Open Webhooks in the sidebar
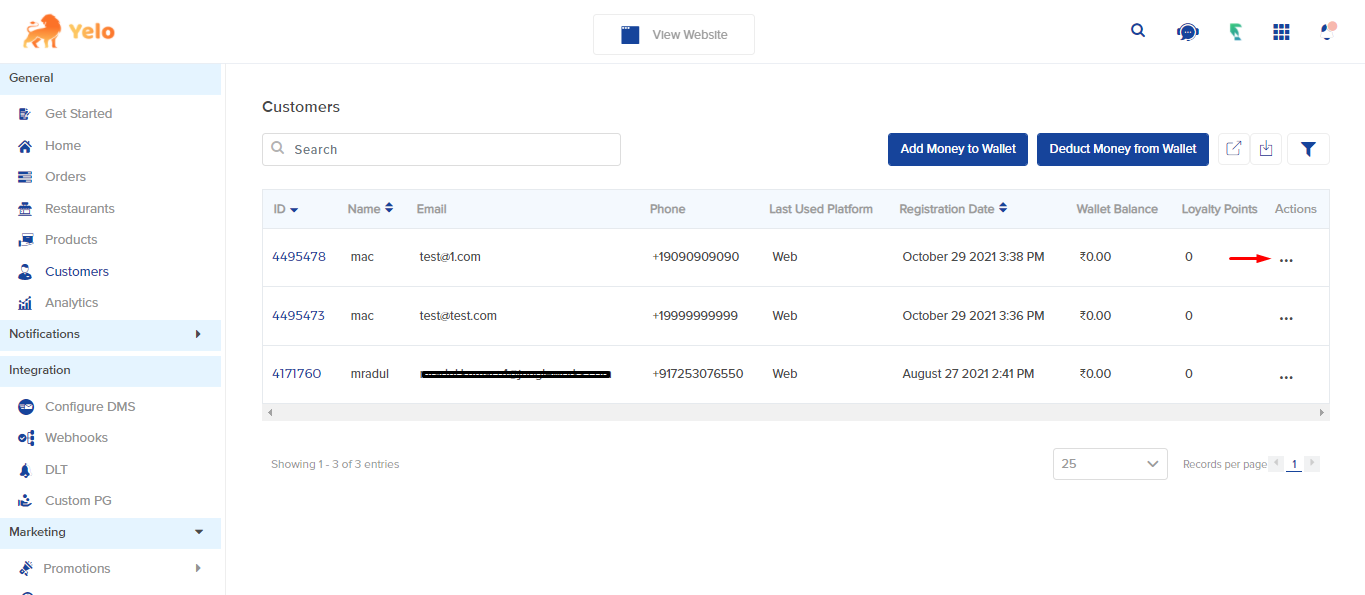The image size is (1365, 595). (76, 438)
